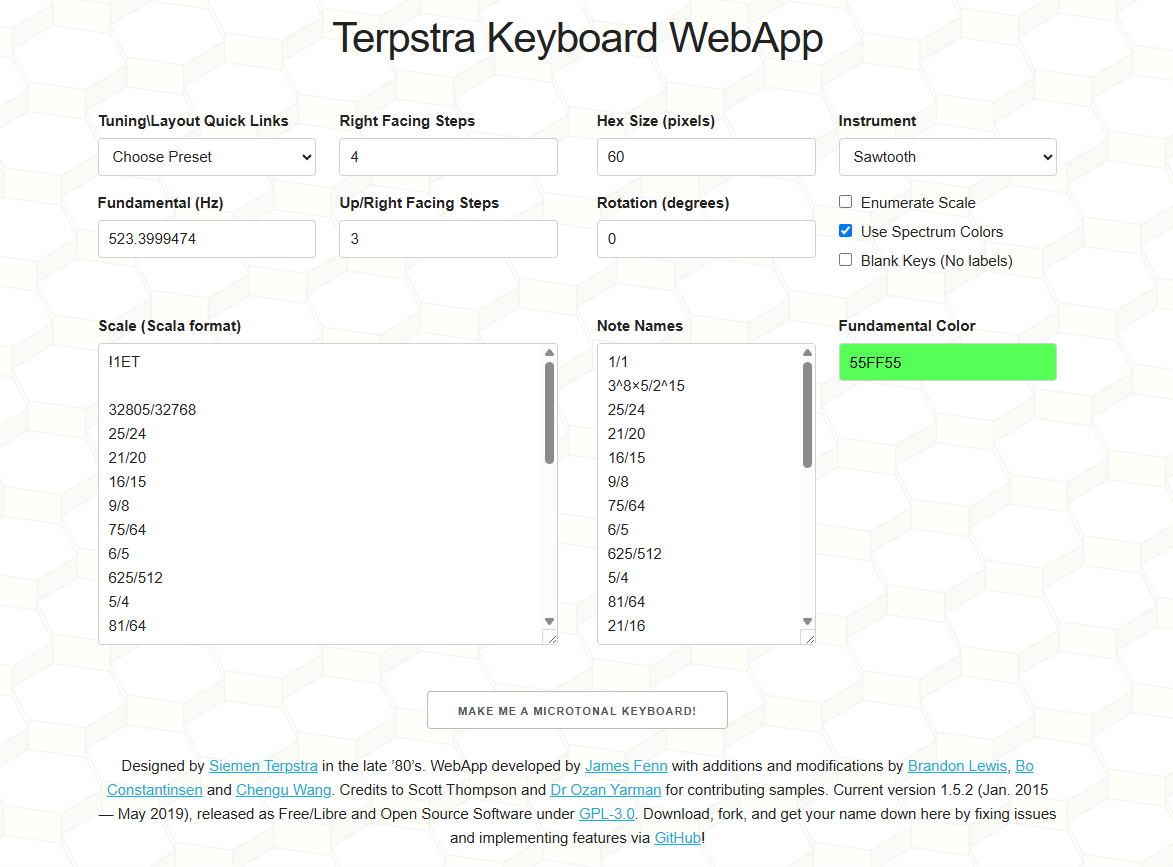Click the Note Names scrollbar thumb
The image size is (1173, 867).
pos(807,415)
